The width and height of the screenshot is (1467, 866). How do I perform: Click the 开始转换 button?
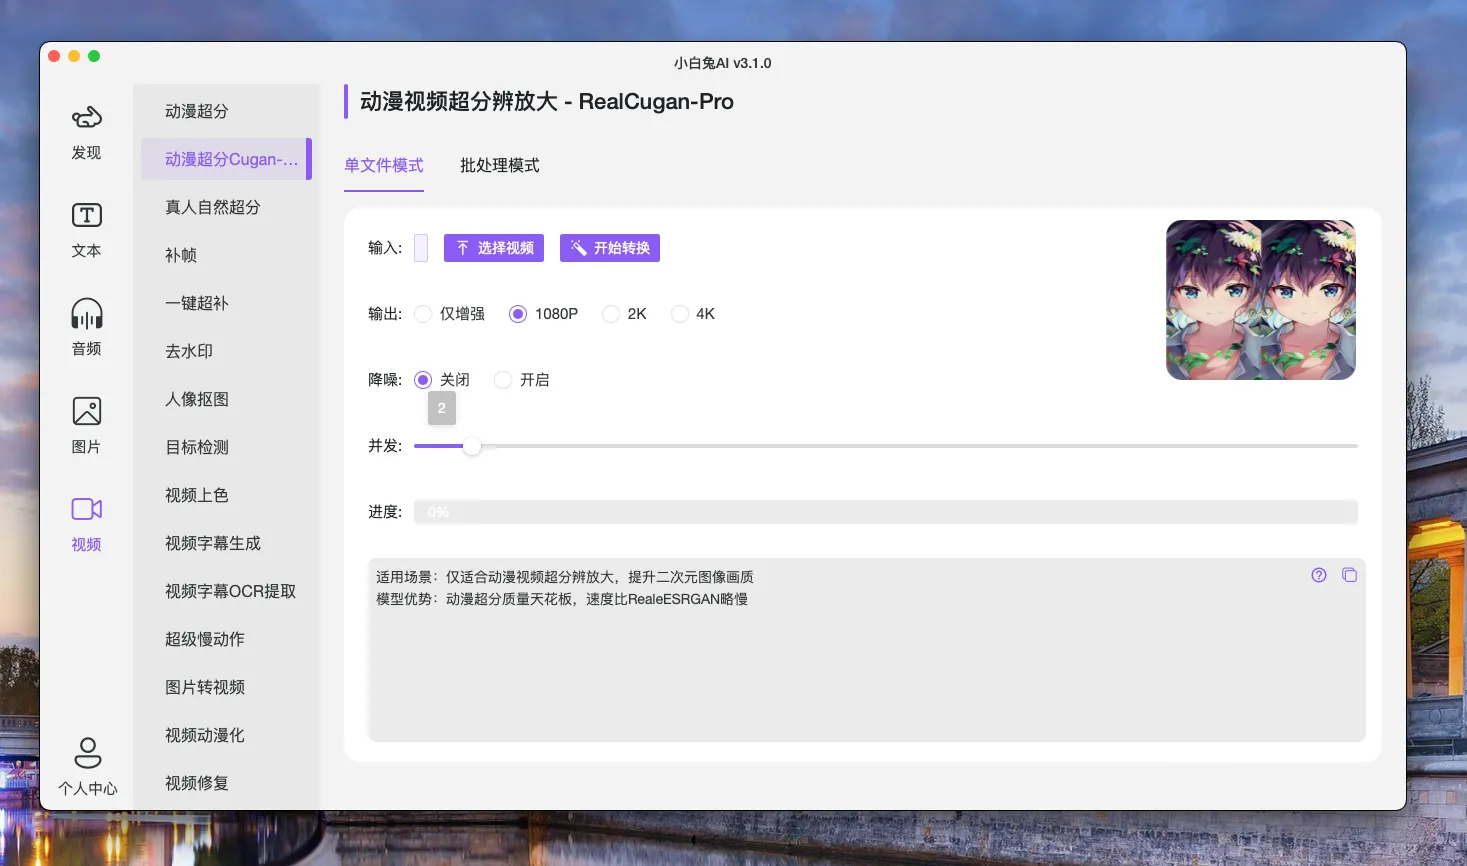point(610,248)
